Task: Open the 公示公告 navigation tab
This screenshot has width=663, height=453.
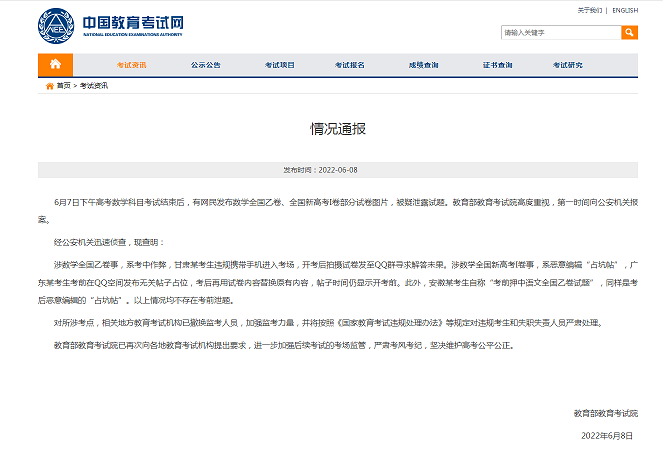Action: (206, 65)
